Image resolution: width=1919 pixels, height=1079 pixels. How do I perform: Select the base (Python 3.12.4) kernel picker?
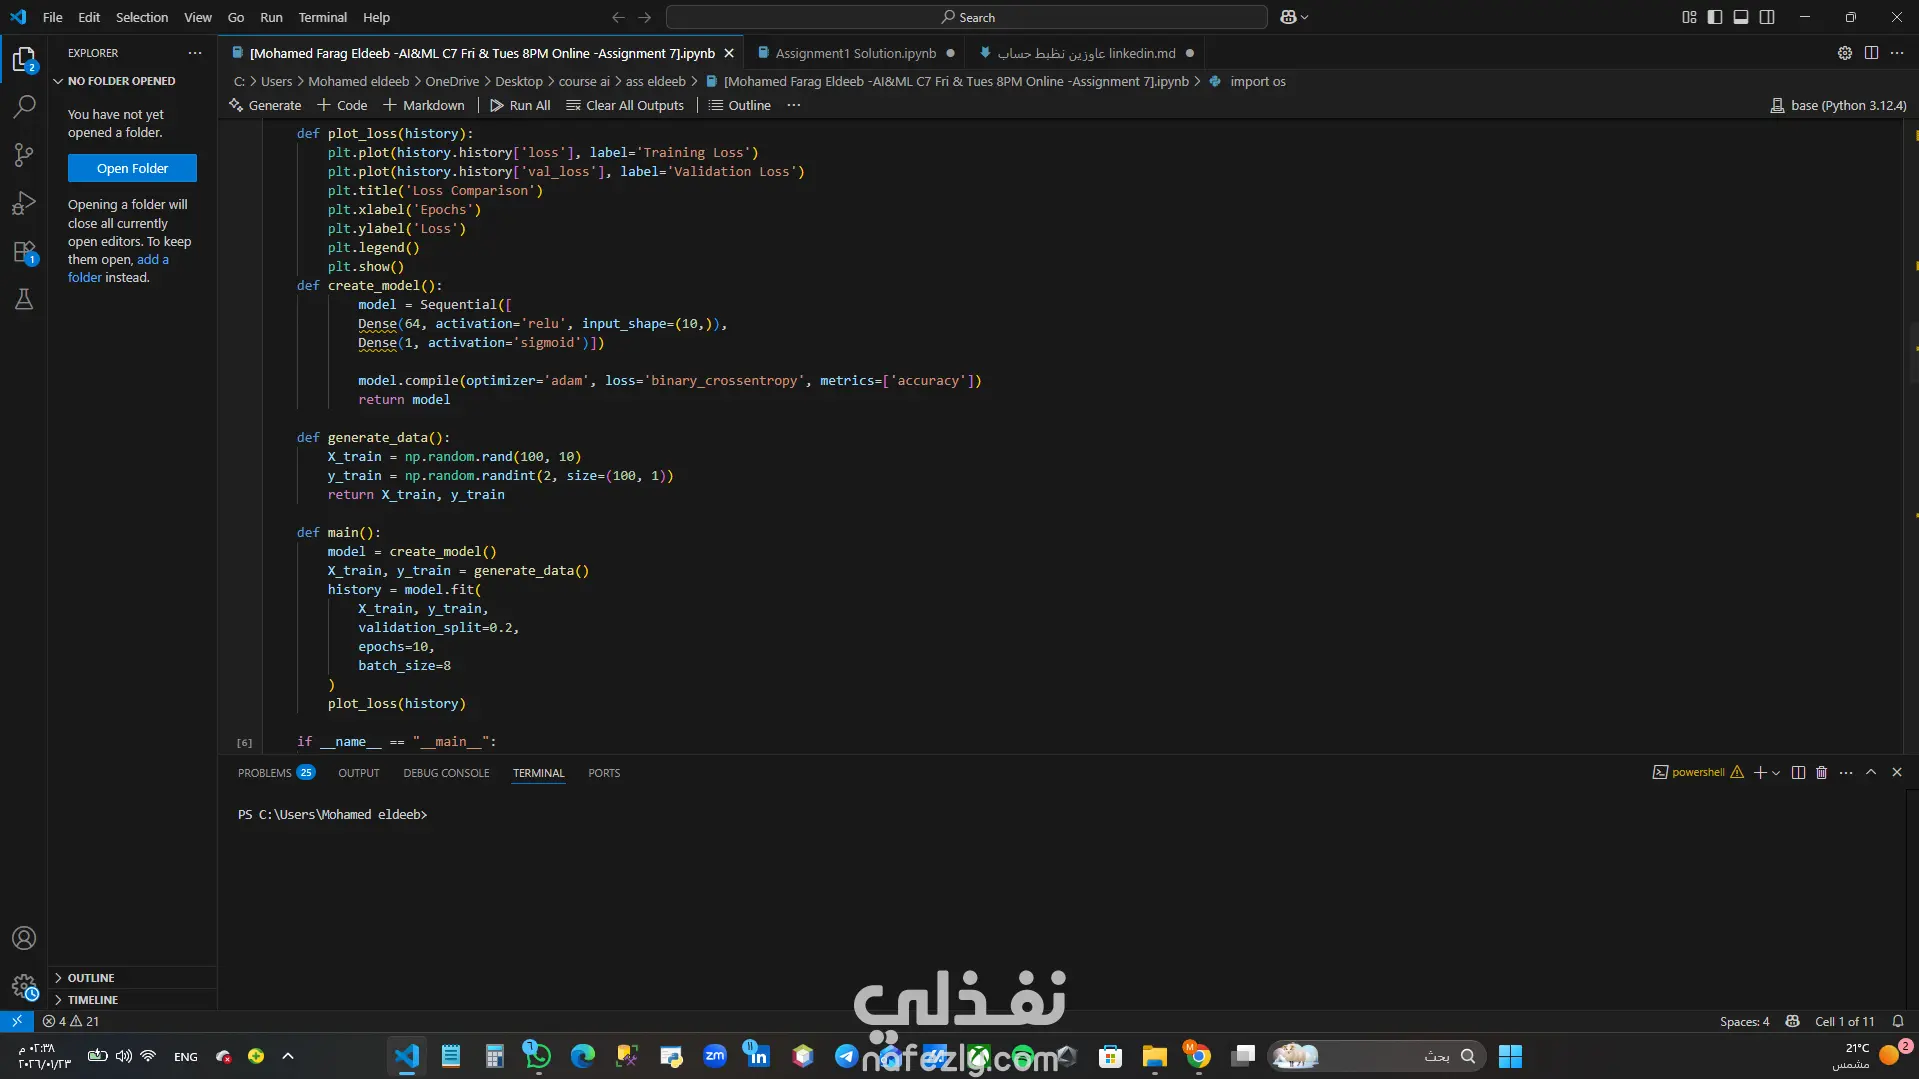point(1838,105)
